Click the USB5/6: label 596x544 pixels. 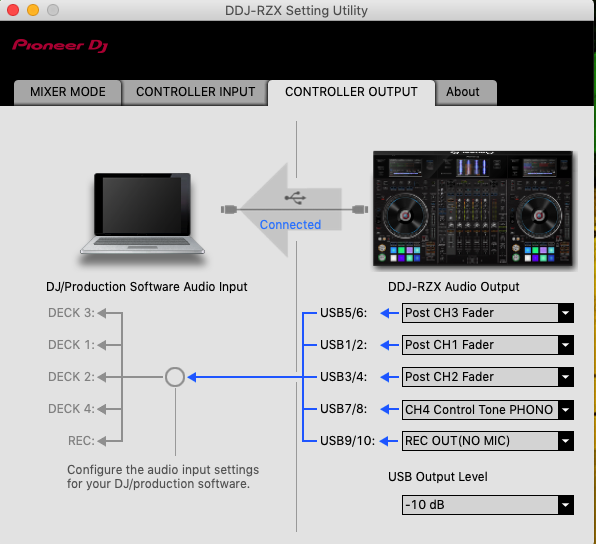344,313
